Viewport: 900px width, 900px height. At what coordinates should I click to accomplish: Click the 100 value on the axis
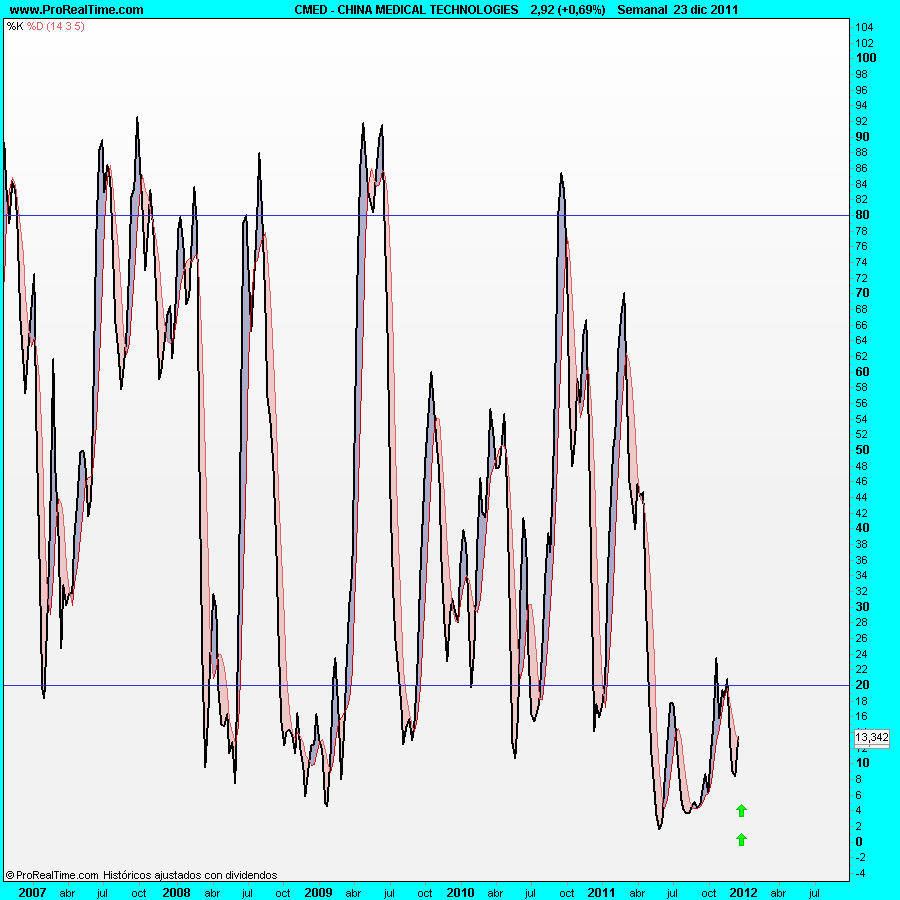click(866, 57)
